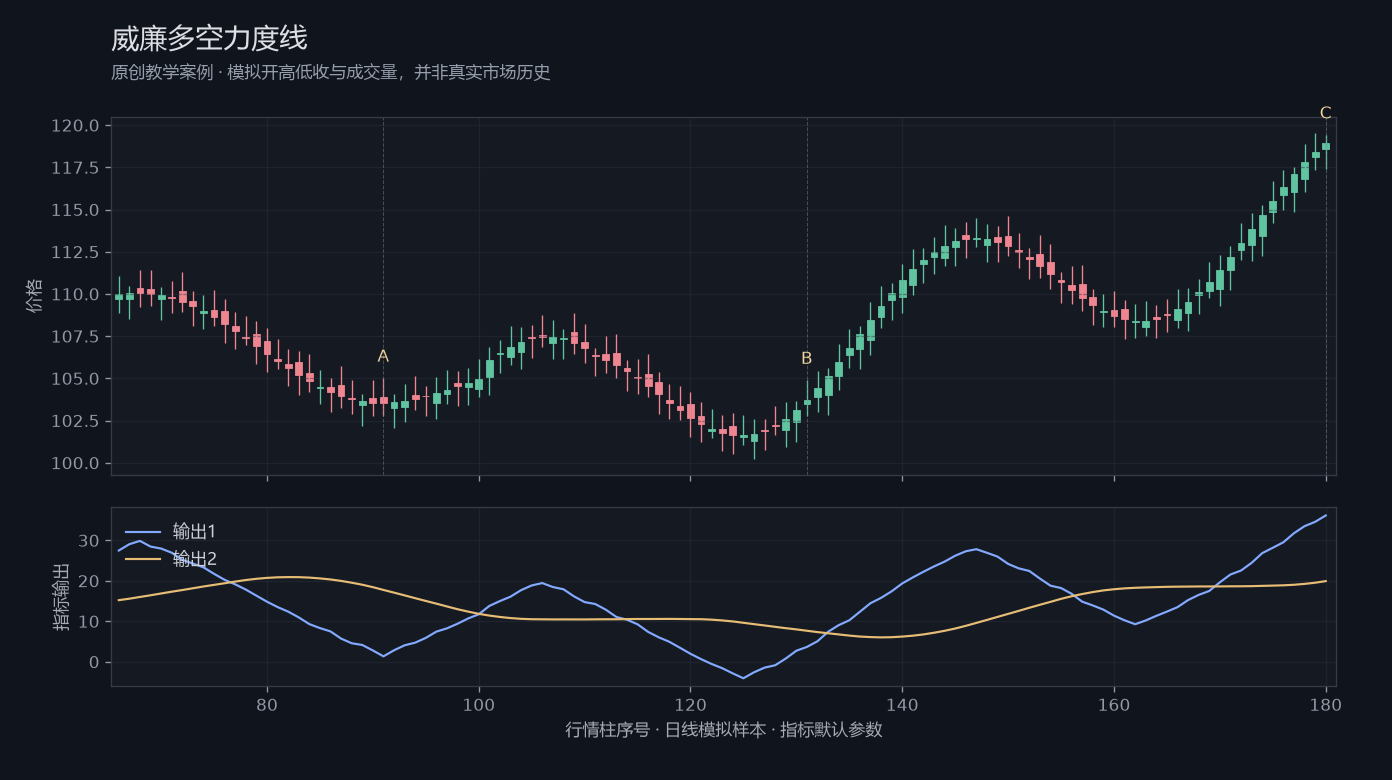Click the 115.0 price axis tick
The image size is (1392, 780).
coord(75,211)
